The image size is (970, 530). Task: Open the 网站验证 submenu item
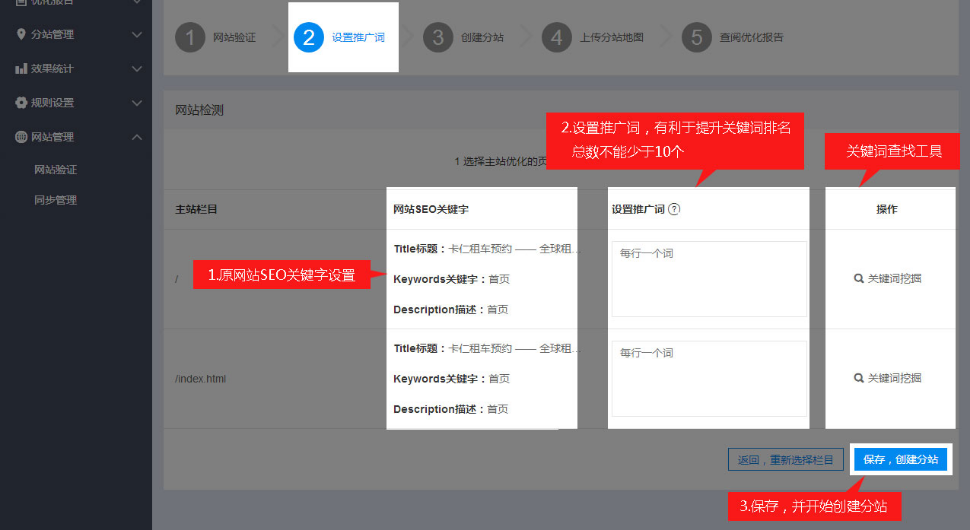56,169
